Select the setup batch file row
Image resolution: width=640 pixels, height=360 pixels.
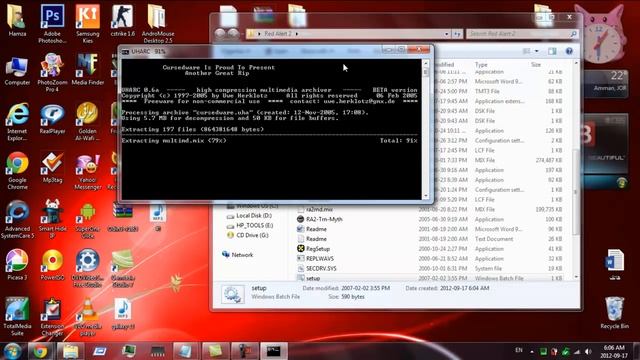pyautogui.click(x=429, y=278)
